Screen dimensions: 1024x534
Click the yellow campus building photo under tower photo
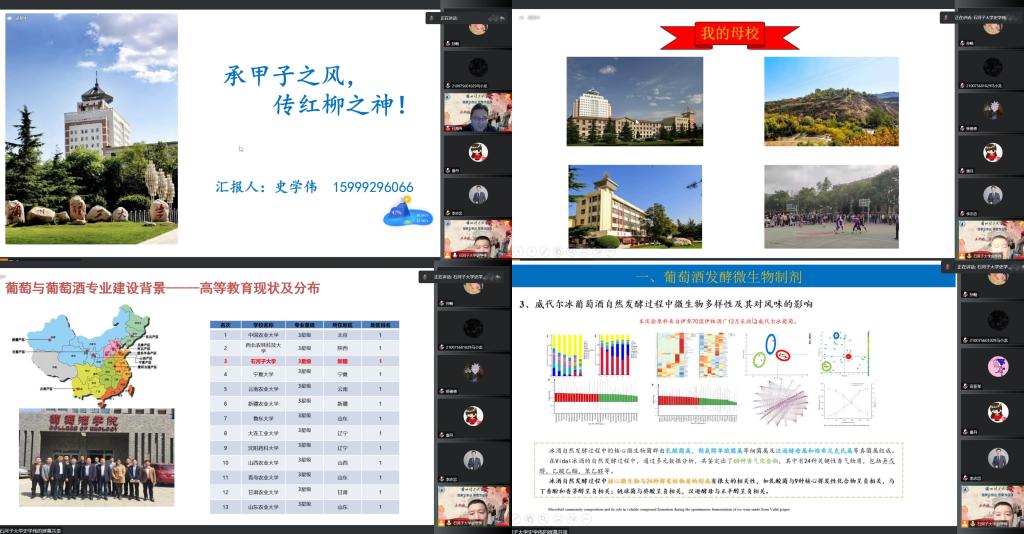point(635,206)
